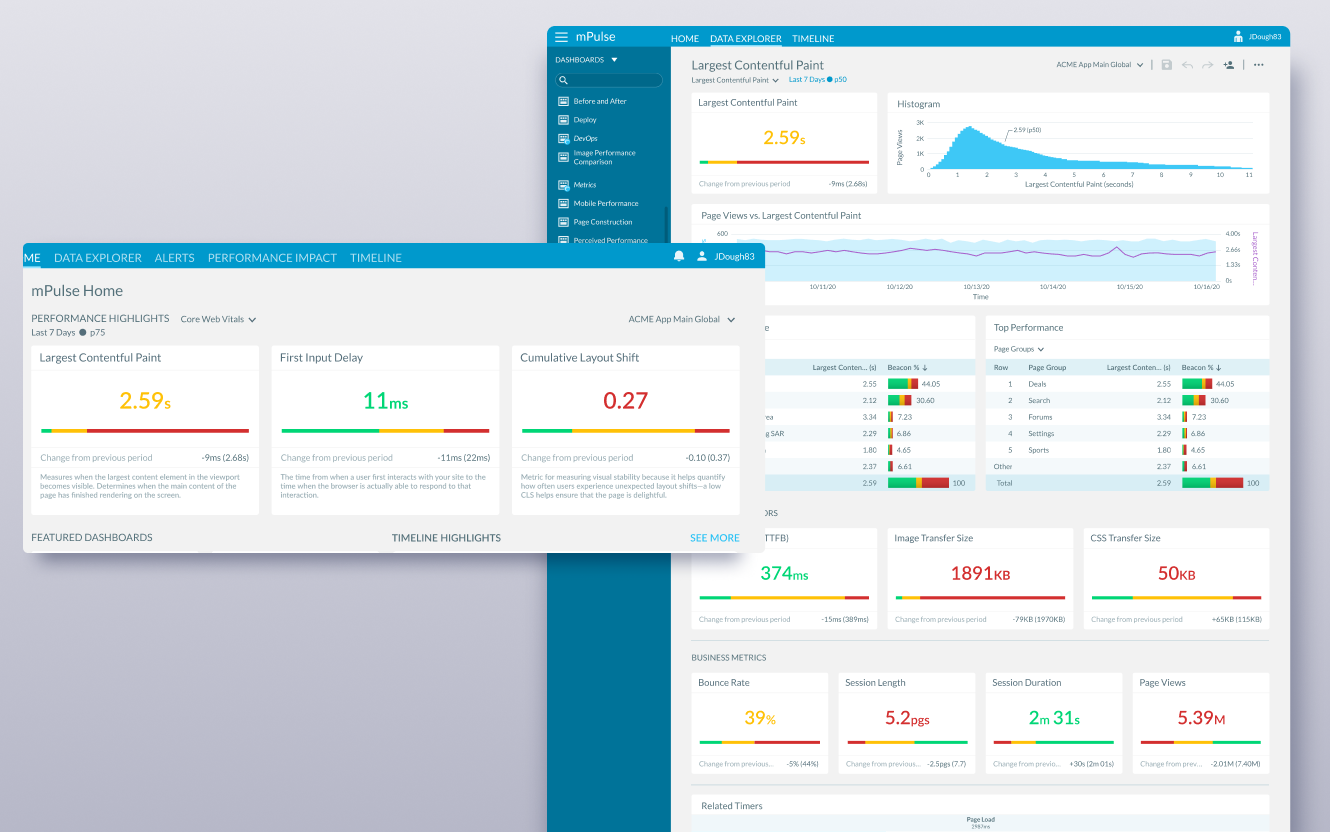Click the Before and After dashboard icon
This screenshot has height=832, width=1330.
[563, 101]
